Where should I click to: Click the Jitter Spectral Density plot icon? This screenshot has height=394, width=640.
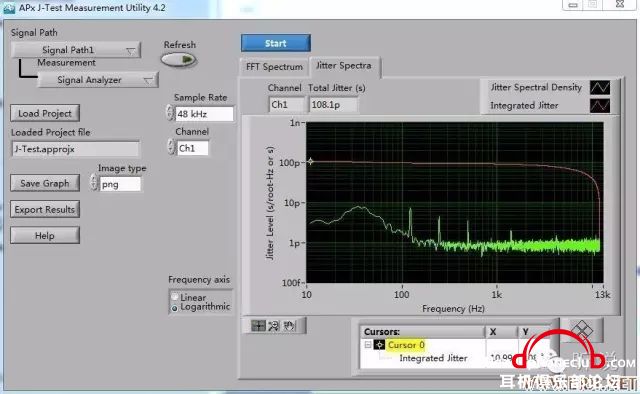point(600,87)
